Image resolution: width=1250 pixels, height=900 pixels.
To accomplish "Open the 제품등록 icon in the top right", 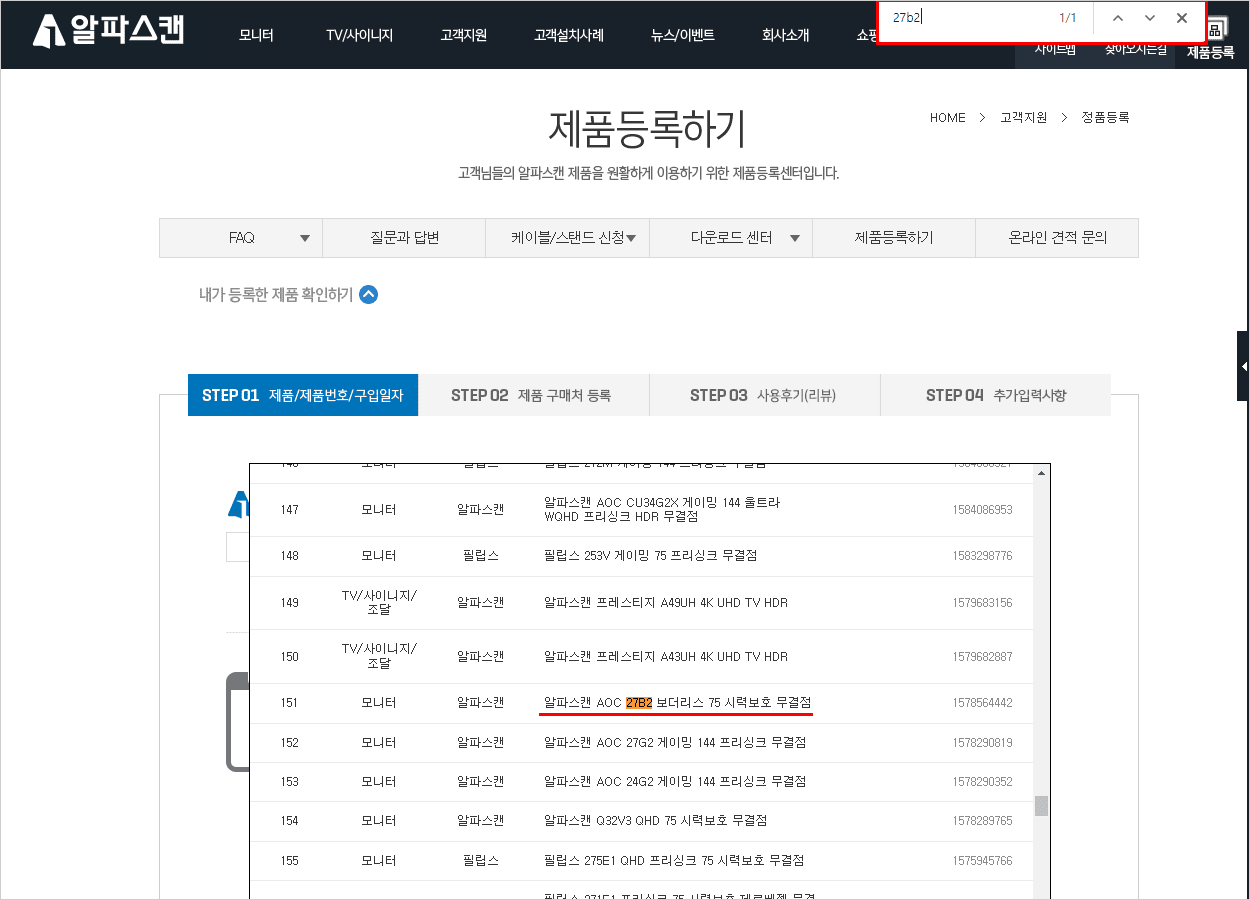I will pyautogui.click(x=1211, y=40).
